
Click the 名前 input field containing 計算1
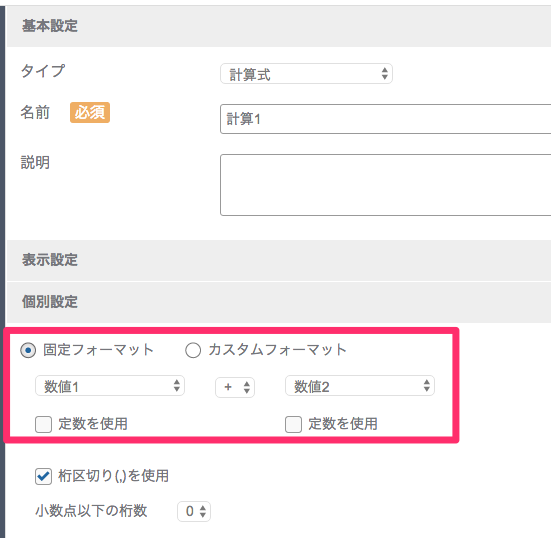click(x=385, y=119)
